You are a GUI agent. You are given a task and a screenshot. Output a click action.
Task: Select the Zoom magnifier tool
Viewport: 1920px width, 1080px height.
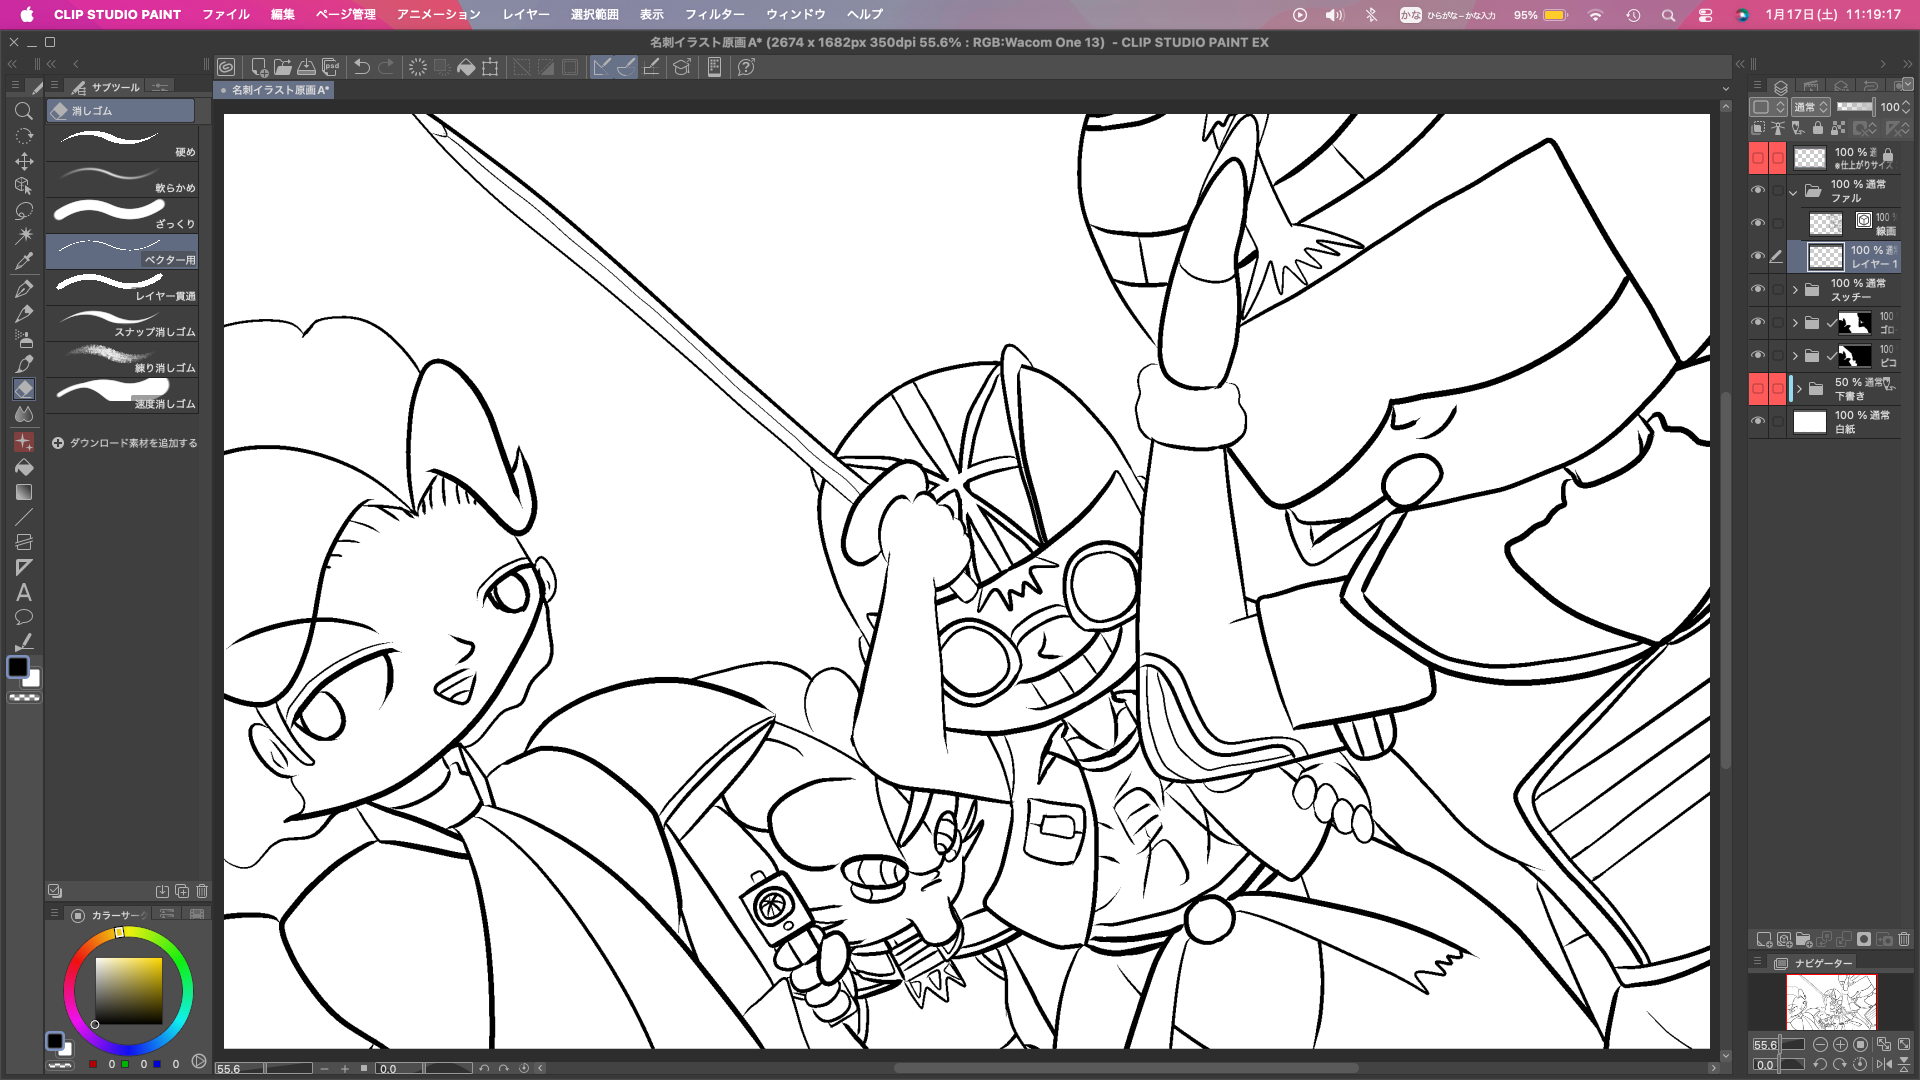tap(24, 111)
